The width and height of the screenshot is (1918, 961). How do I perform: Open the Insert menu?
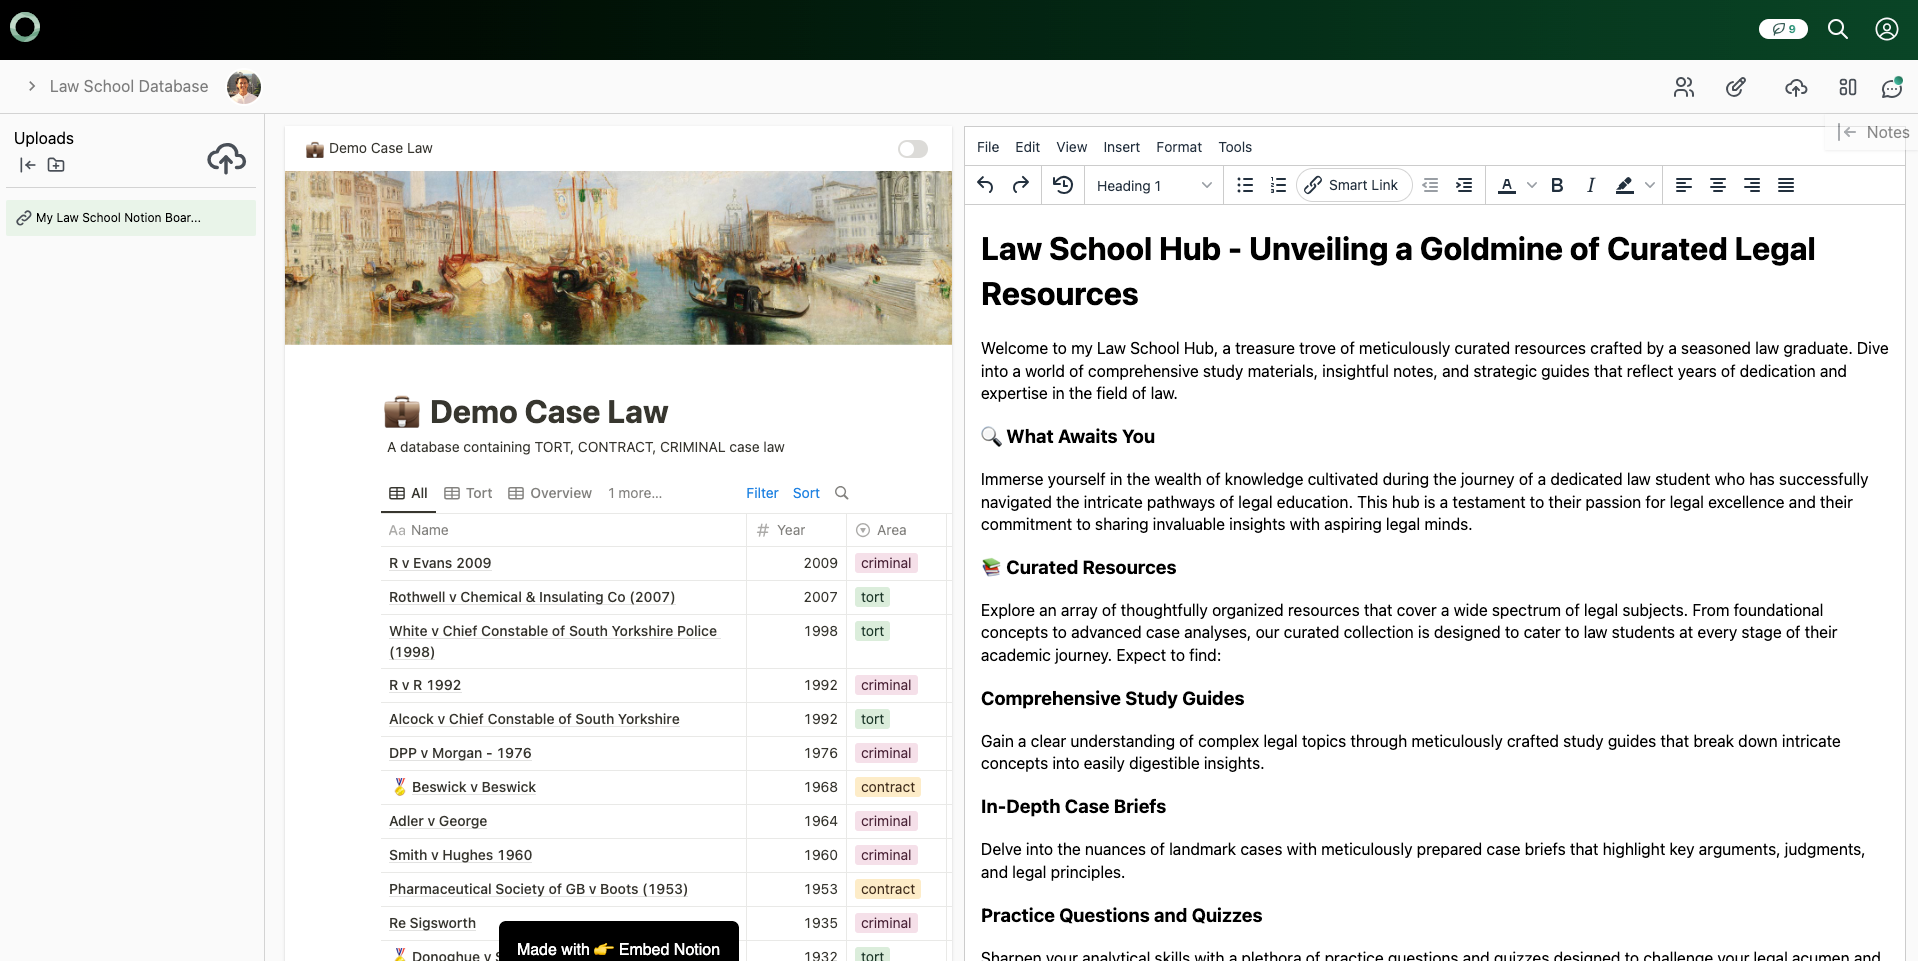[x=1121, y=147]
